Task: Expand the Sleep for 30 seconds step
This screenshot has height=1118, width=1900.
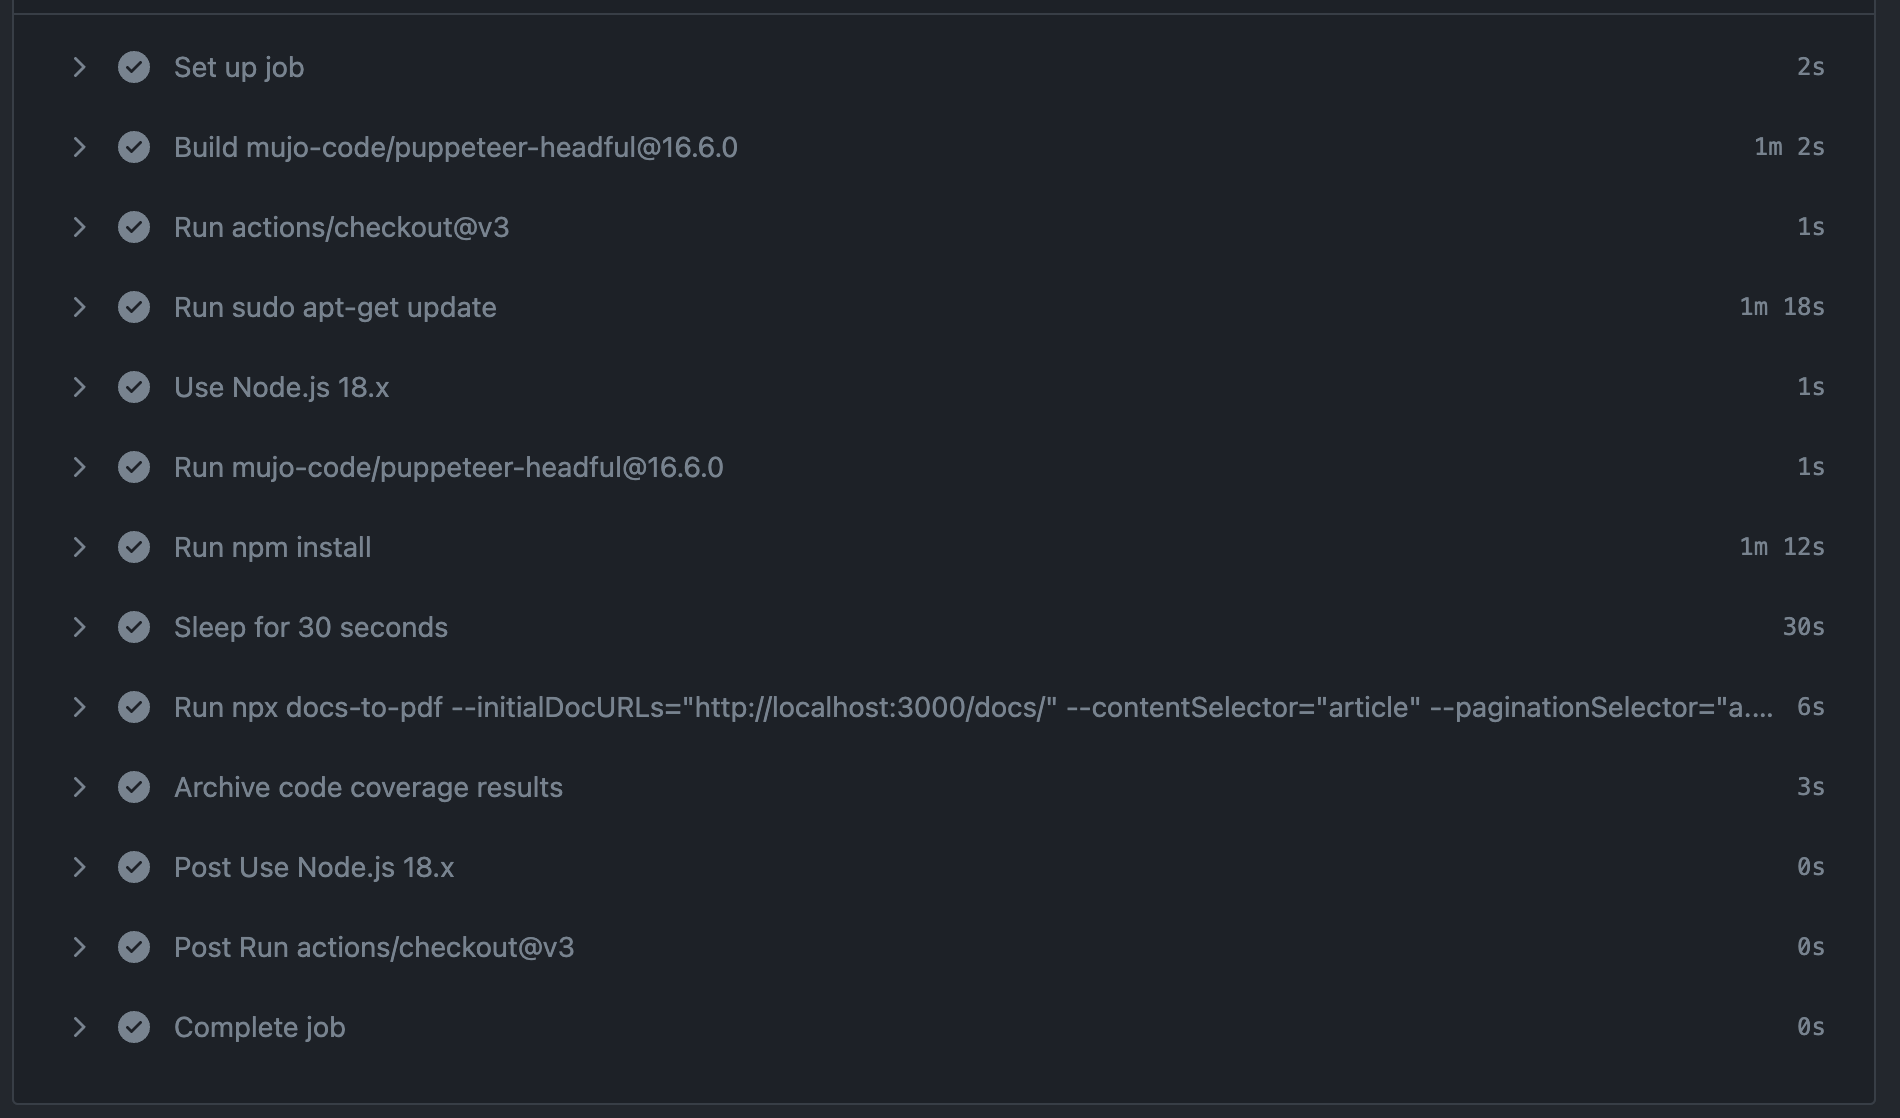Action: point(80,627)
